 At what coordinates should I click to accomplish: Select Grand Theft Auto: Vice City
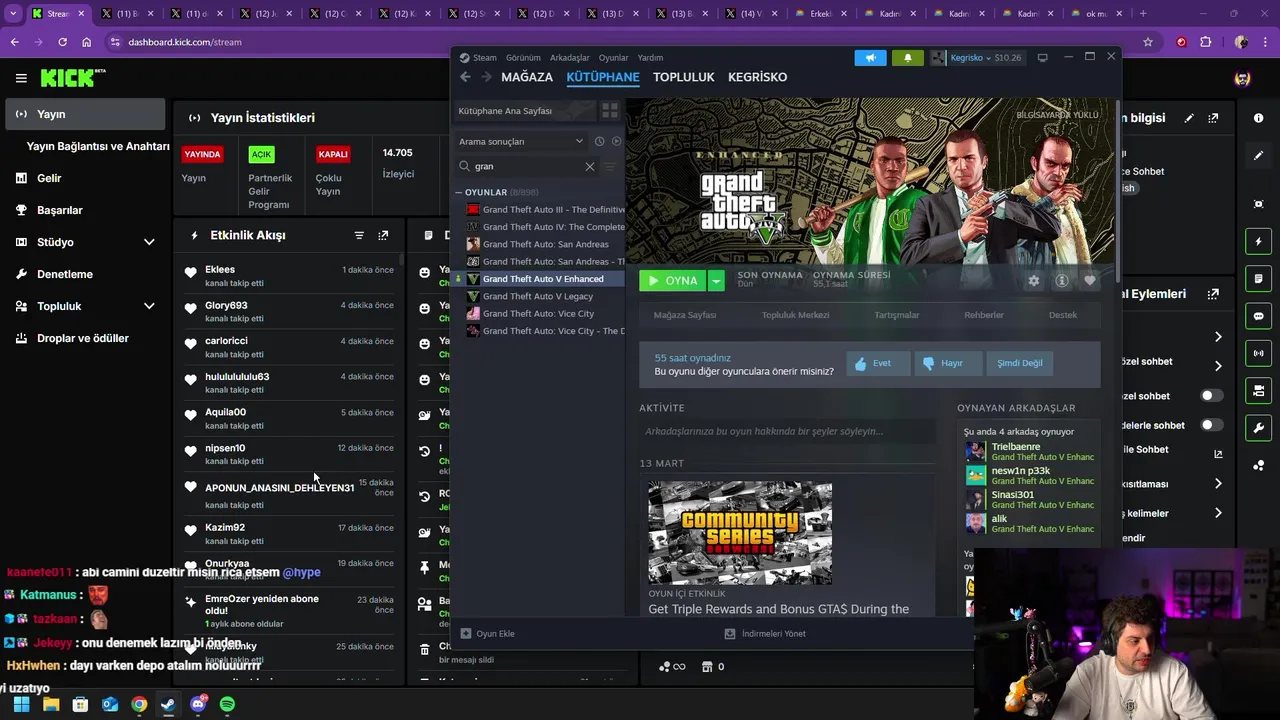[x=539, y=314]
